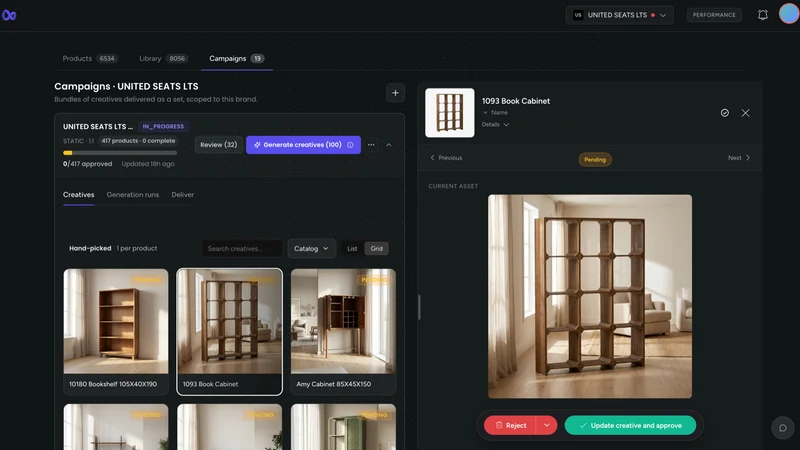The width and height of the screenshot is (800, 450).
Task: Click the campaign approval progress bar
Action: pos(120,153)
